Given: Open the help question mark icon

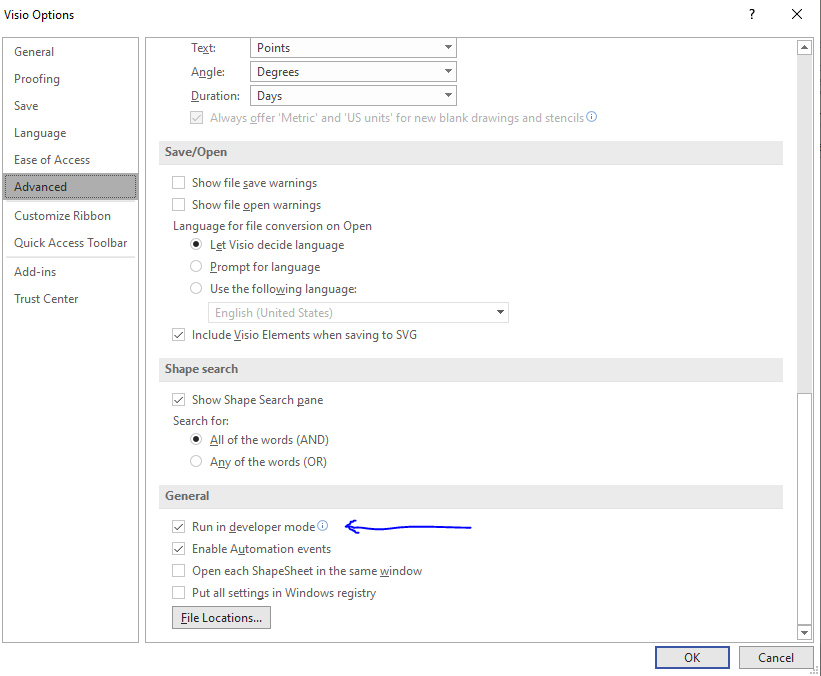Looking at the screenshot, I should tap(752, 14).
